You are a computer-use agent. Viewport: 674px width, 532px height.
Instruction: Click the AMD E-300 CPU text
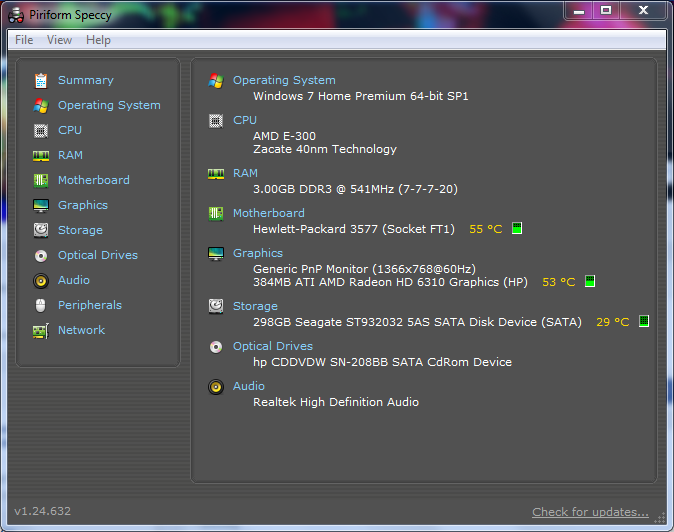click(x=285, y=136)
